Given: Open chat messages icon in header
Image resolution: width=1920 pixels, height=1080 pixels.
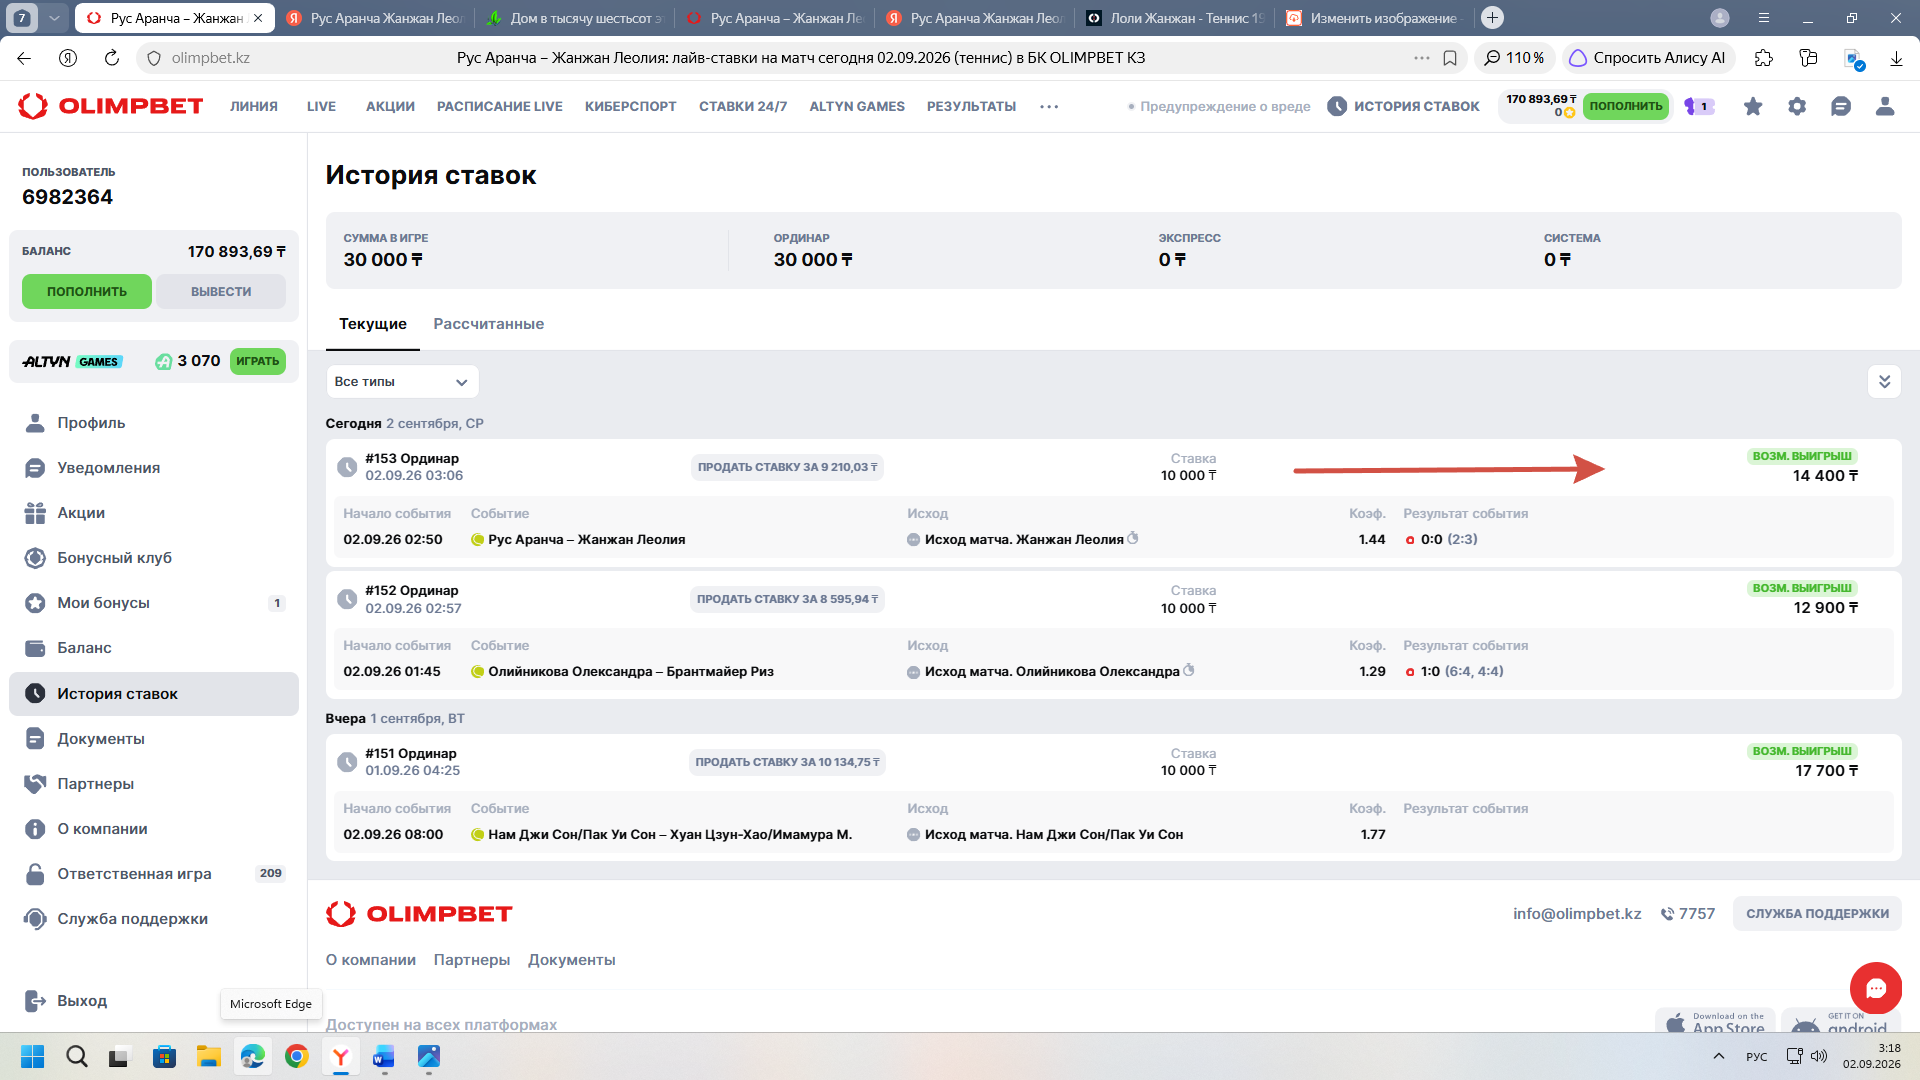Looking at the screenshot, I should (x=1841, y=106).
